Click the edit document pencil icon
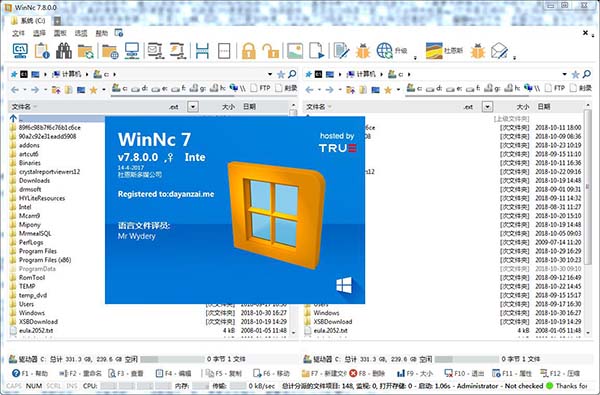This screenshot has width=600, height=395. coord(341,51)
